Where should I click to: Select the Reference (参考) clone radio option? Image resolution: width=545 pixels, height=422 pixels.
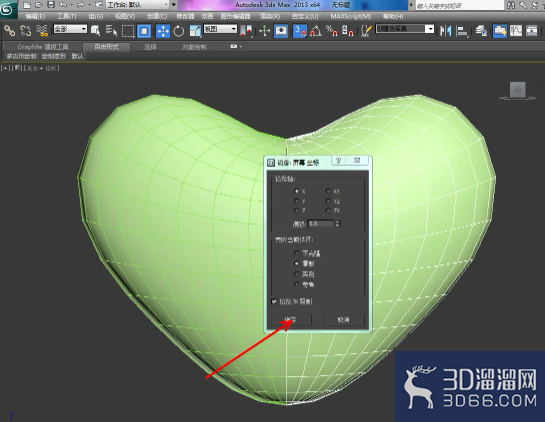(296, 284)
